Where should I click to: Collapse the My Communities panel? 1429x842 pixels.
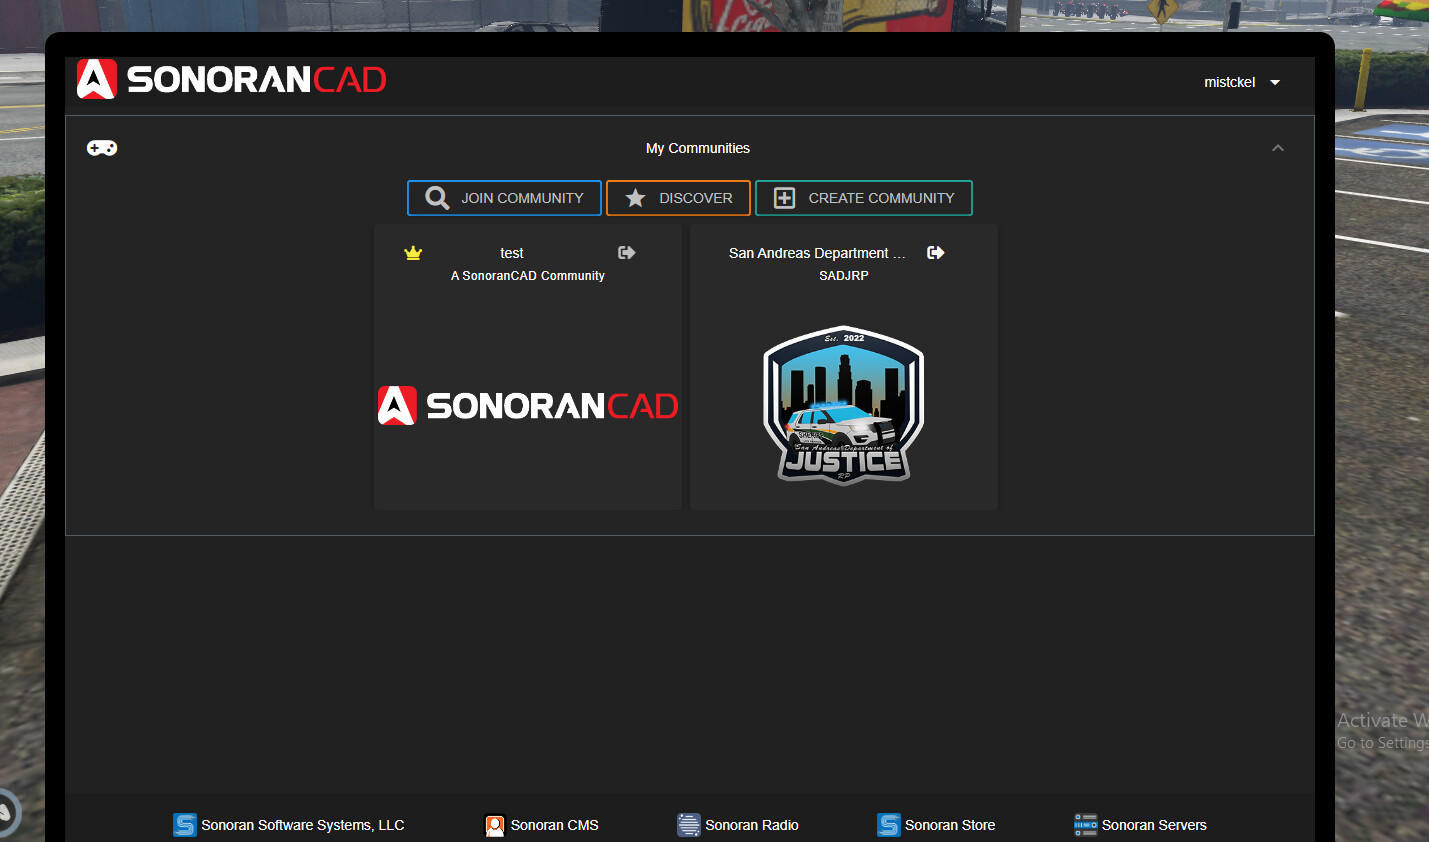click(1278, 148)
